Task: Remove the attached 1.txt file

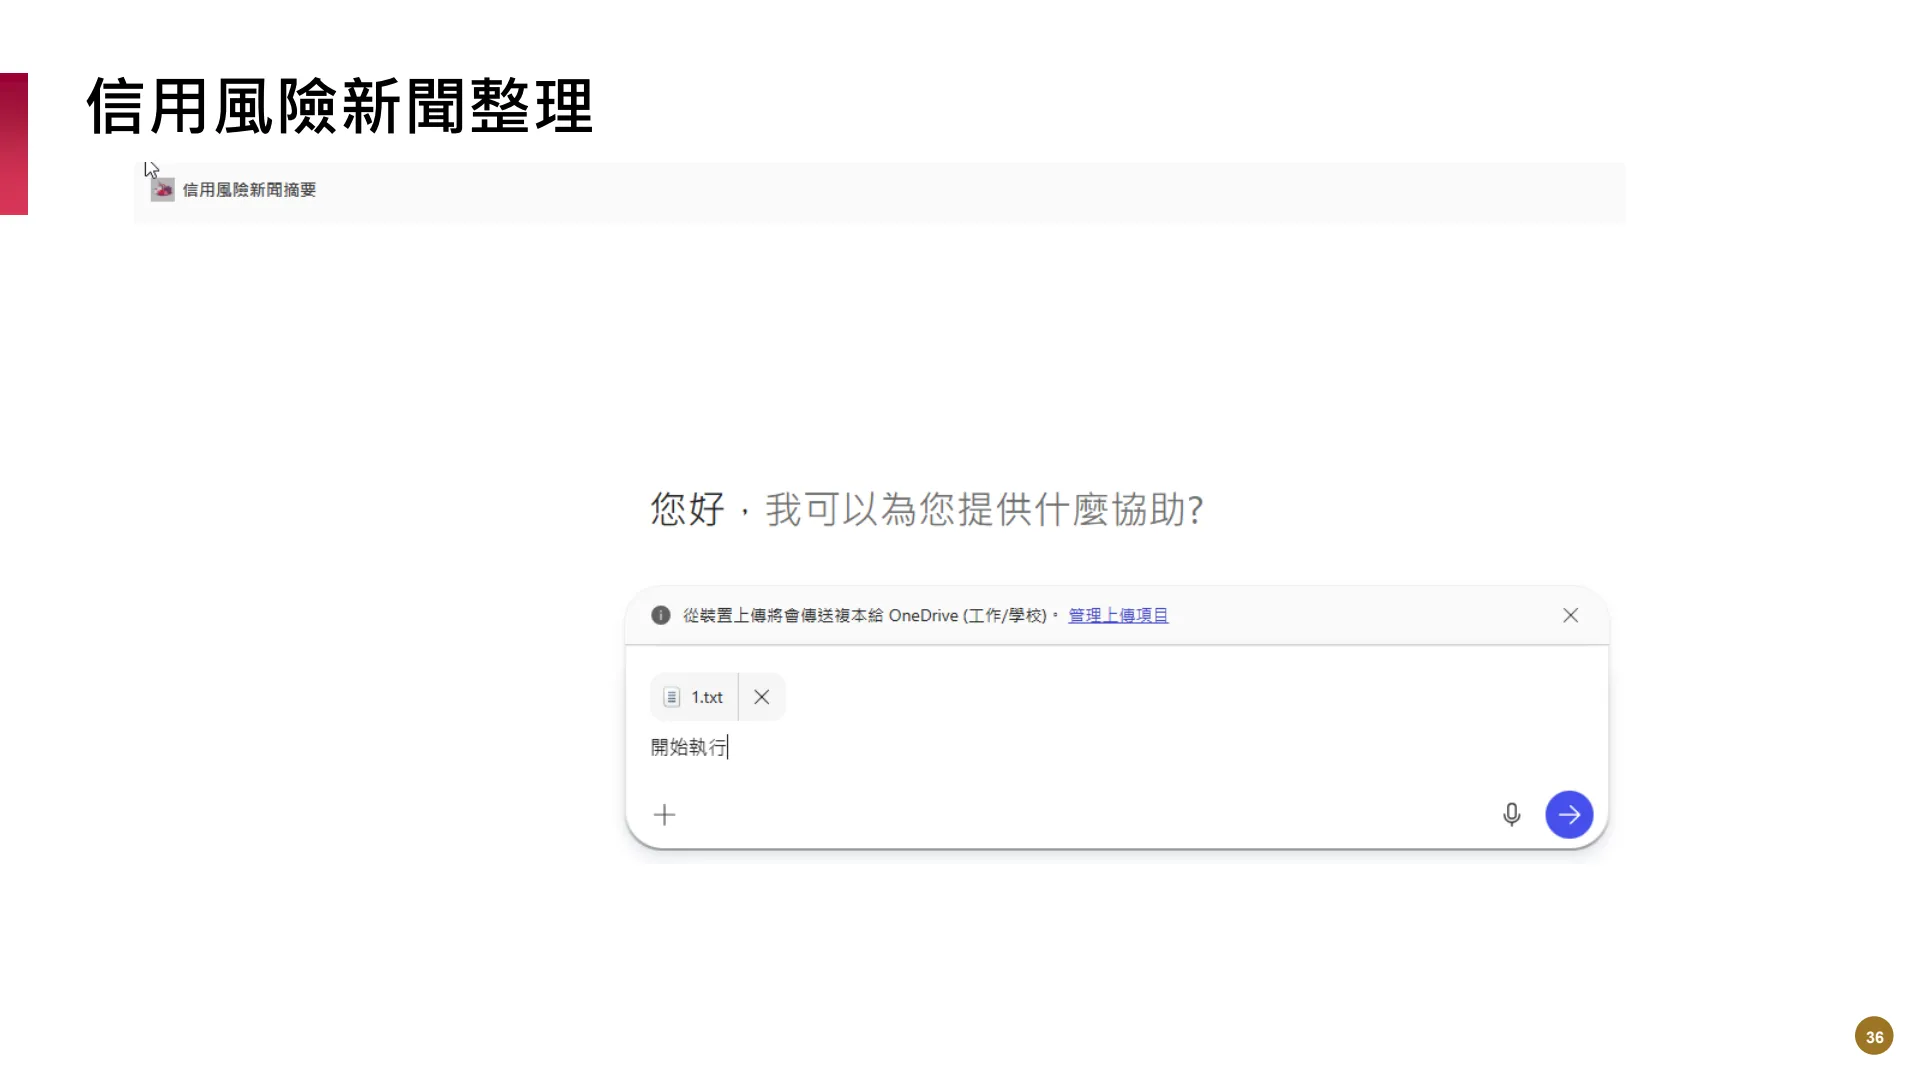Action: (x=762, y=697)
